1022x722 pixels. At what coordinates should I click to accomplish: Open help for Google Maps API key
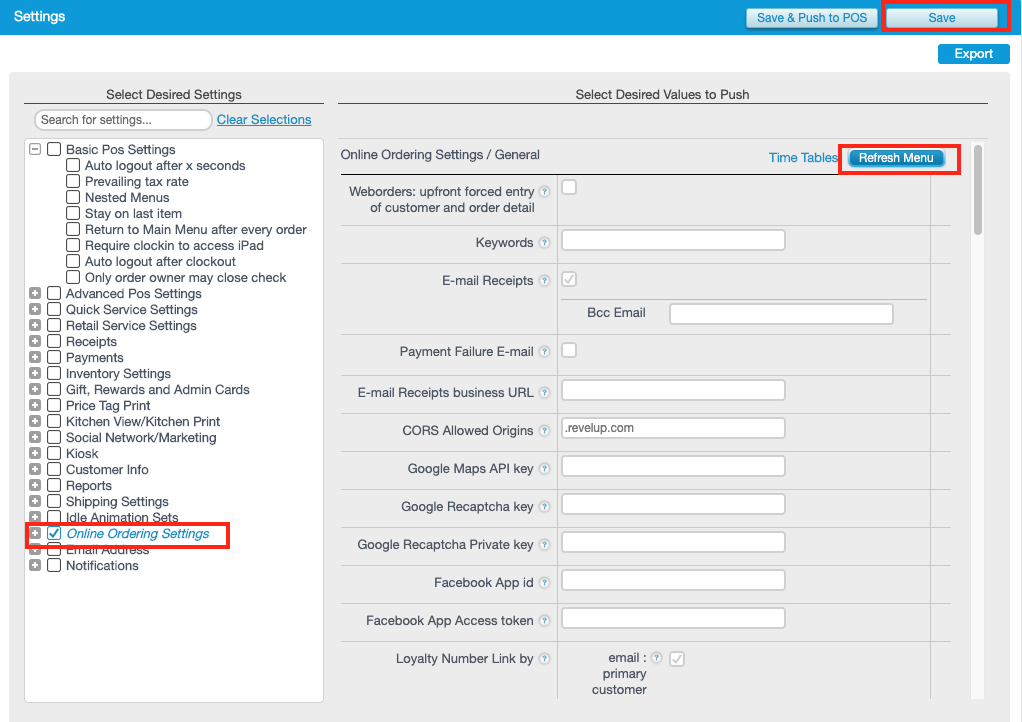(544, 466)
